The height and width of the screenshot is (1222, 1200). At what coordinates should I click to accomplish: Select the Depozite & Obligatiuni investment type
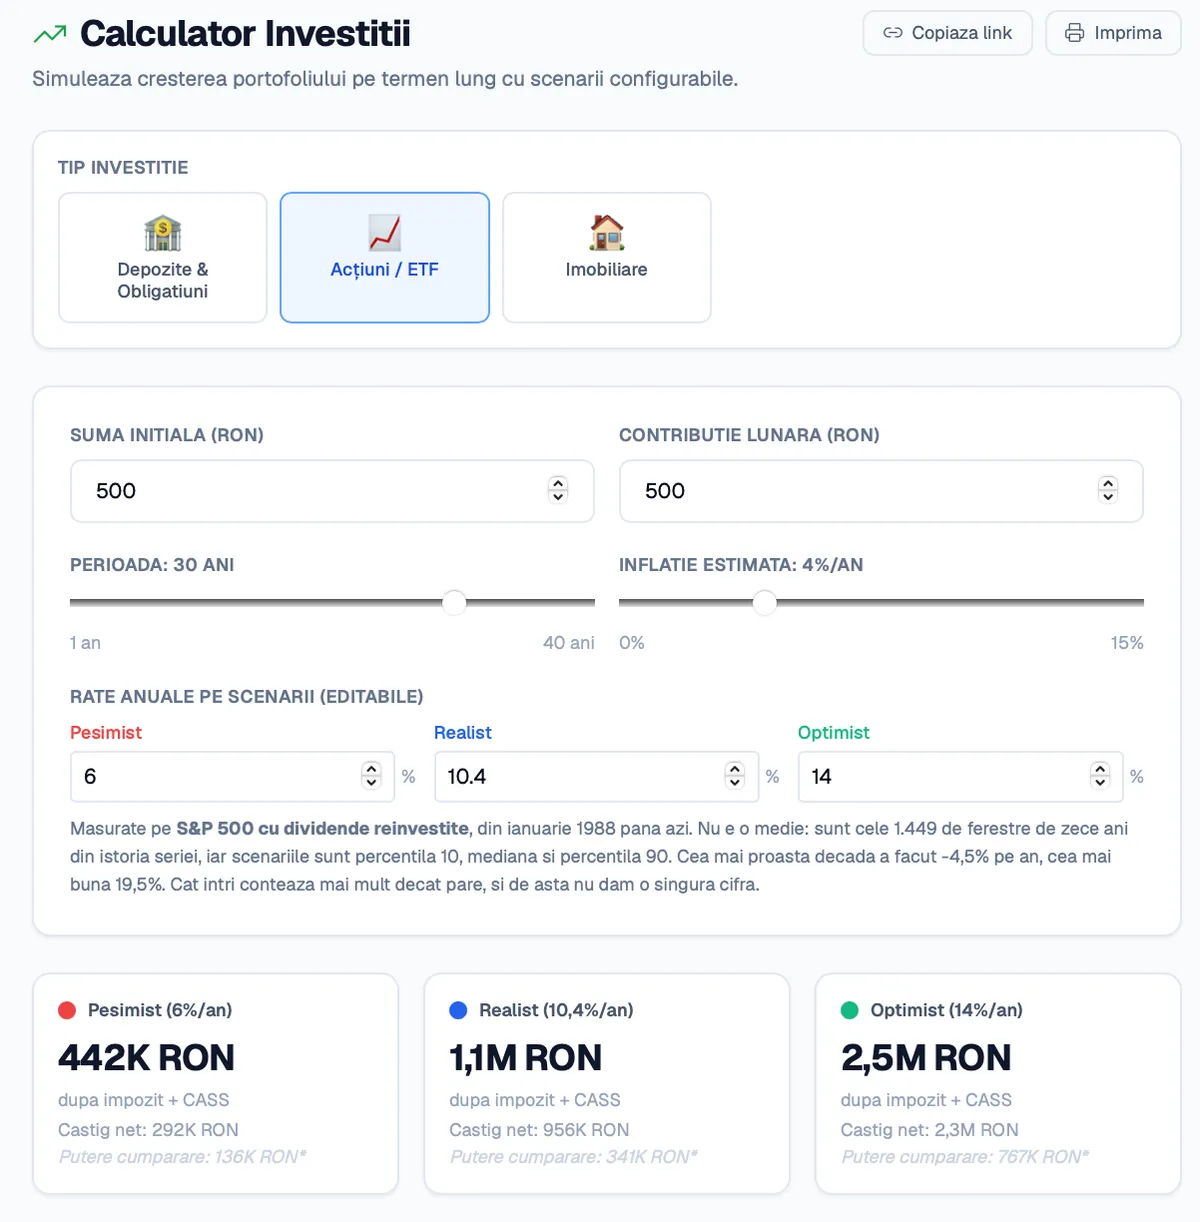point(163,258)
